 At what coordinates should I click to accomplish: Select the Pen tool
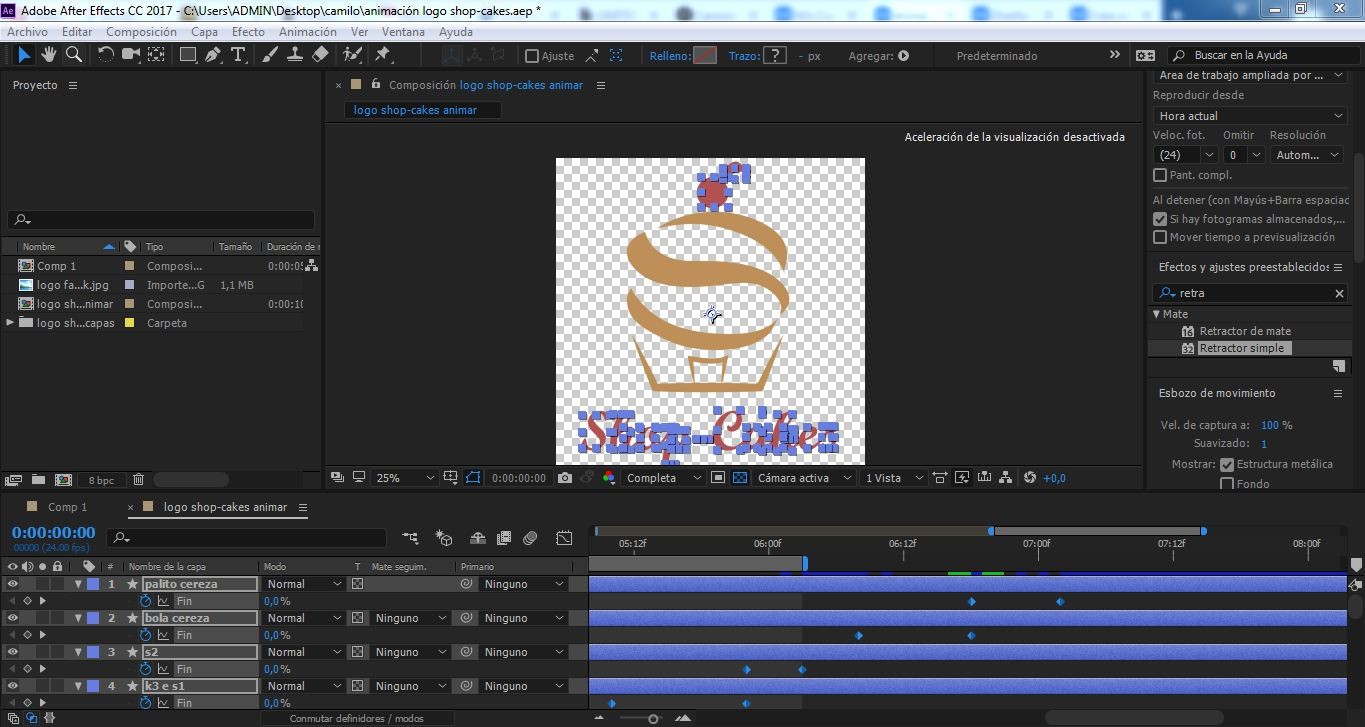pos(213,55)
